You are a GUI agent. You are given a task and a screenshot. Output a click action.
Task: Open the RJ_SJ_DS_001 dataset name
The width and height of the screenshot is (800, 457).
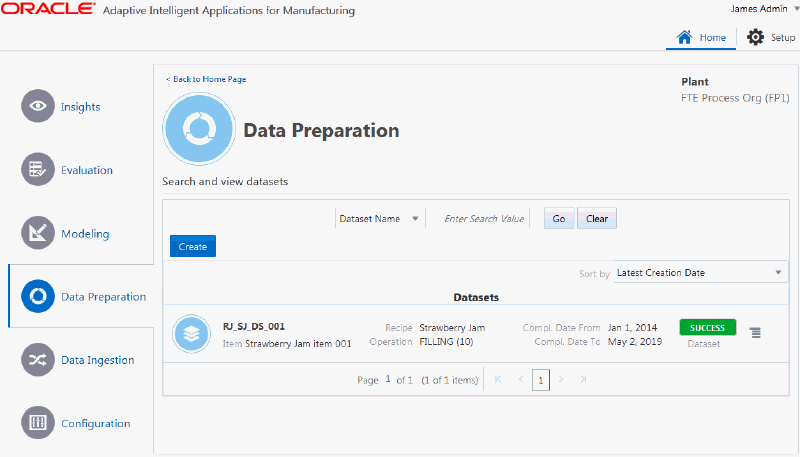click(254, 326)
